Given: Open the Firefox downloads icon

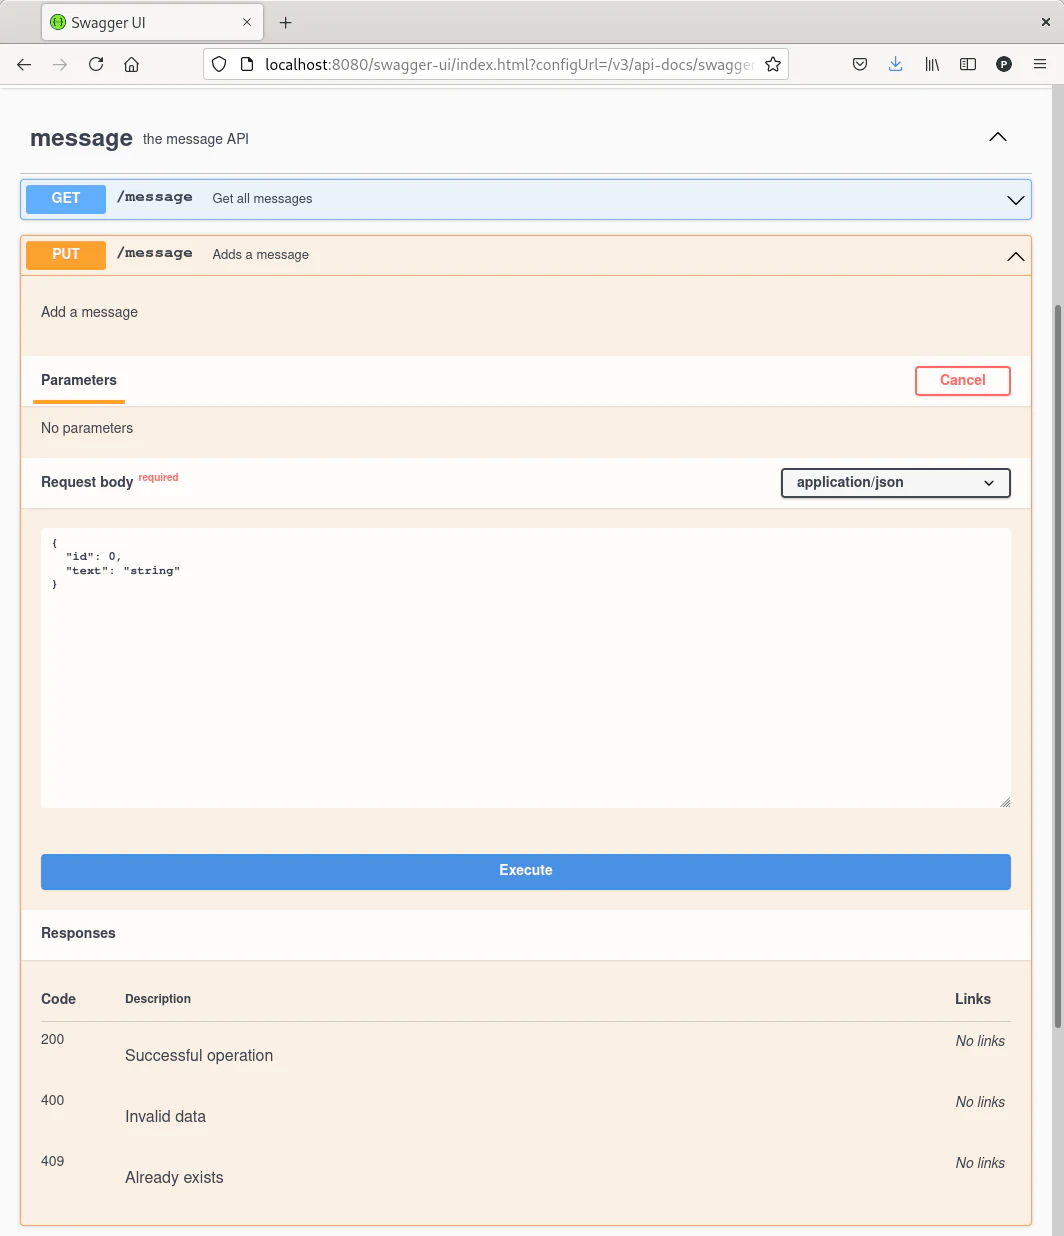Looking at the screenshot, I should pos(895,64).
